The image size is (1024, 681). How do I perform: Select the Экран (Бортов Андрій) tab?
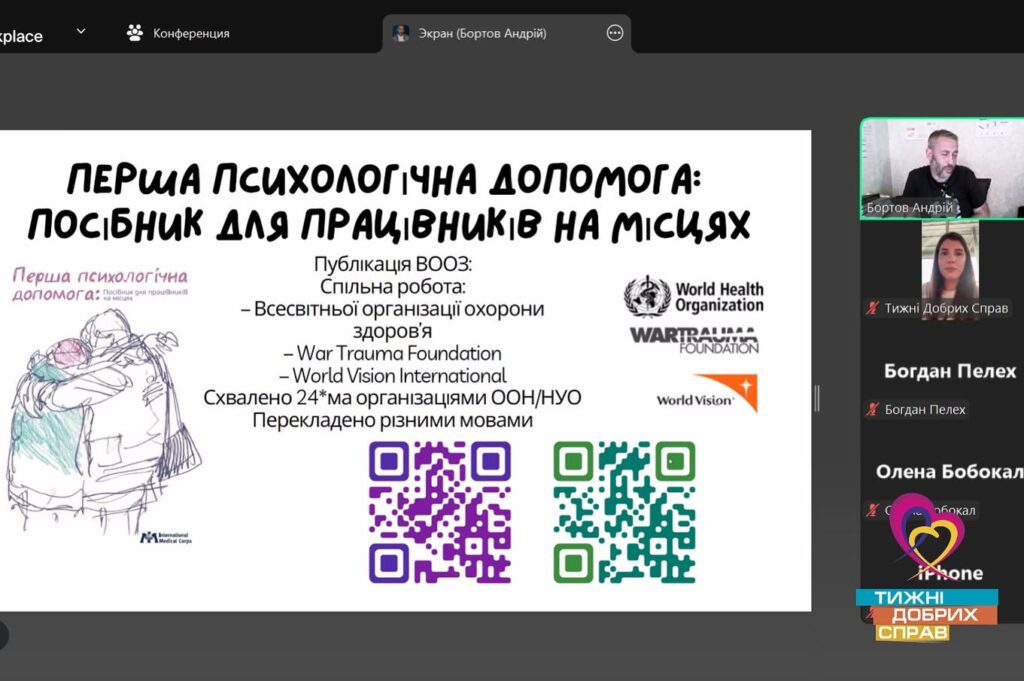(507, 33)
